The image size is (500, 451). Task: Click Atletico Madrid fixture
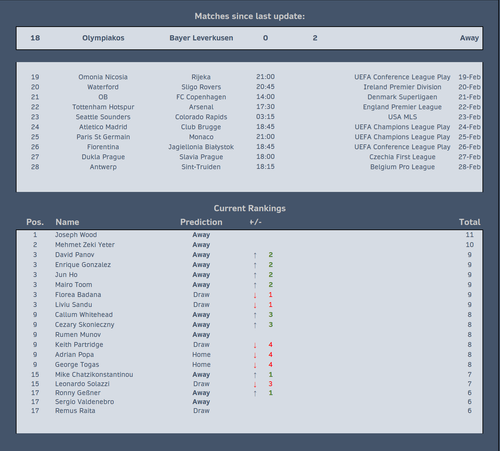click(x=103, y=127)
